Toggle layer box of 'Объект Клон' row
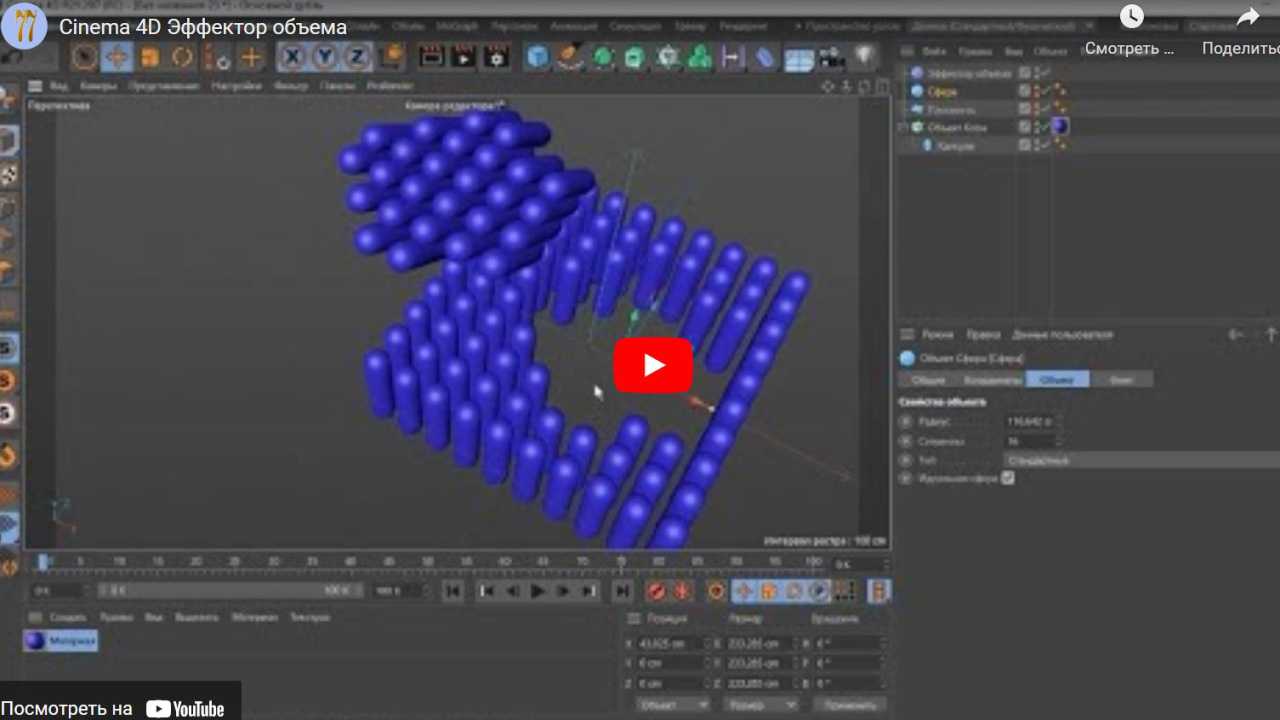Viewport: 1280px width, 720px height. coord(1024,127)
